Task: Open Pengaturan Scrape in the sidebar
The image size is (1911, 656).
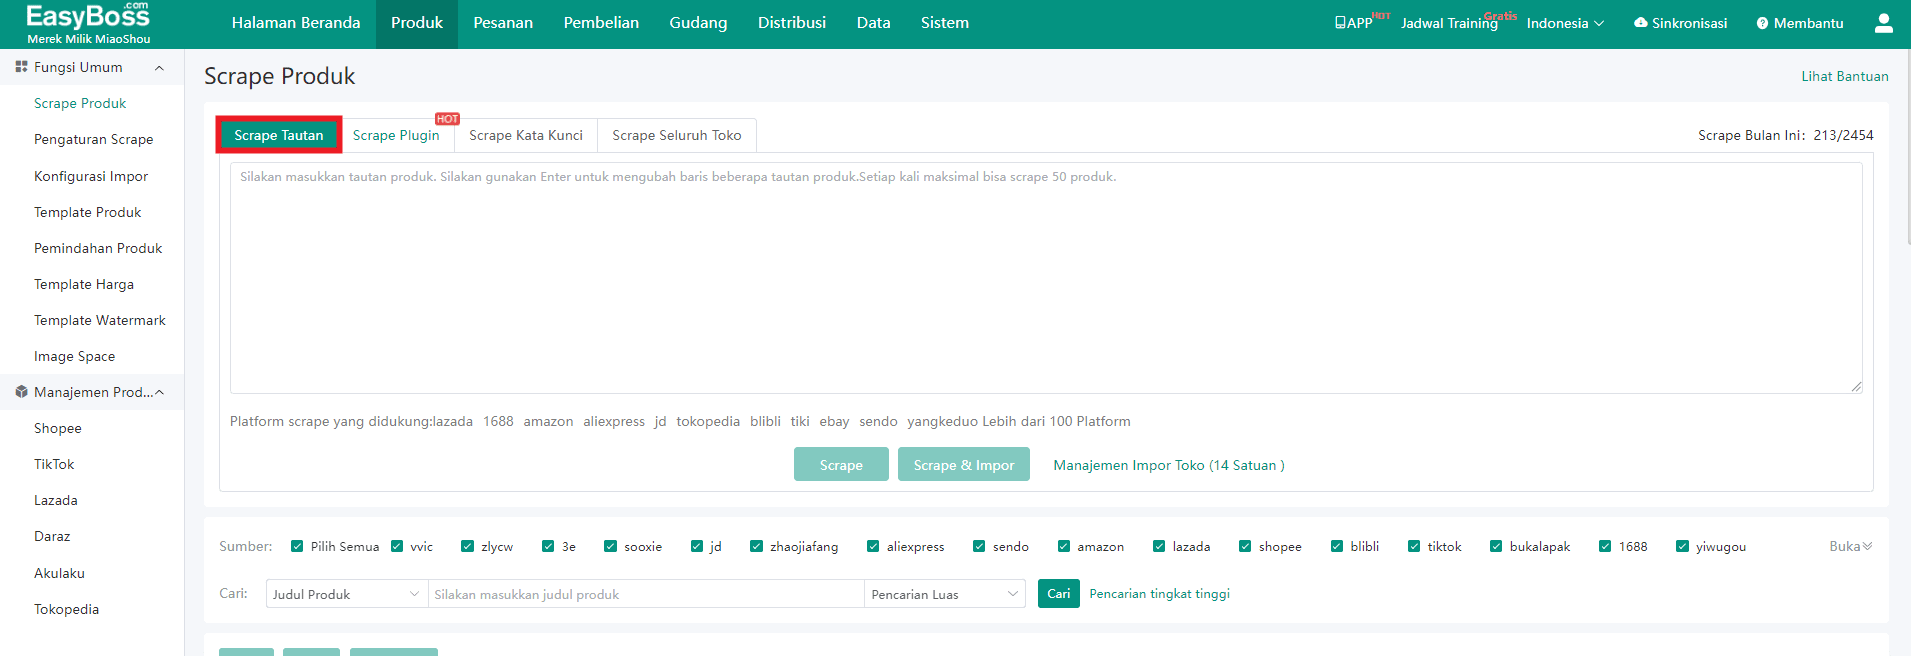Action: point(94,139)
